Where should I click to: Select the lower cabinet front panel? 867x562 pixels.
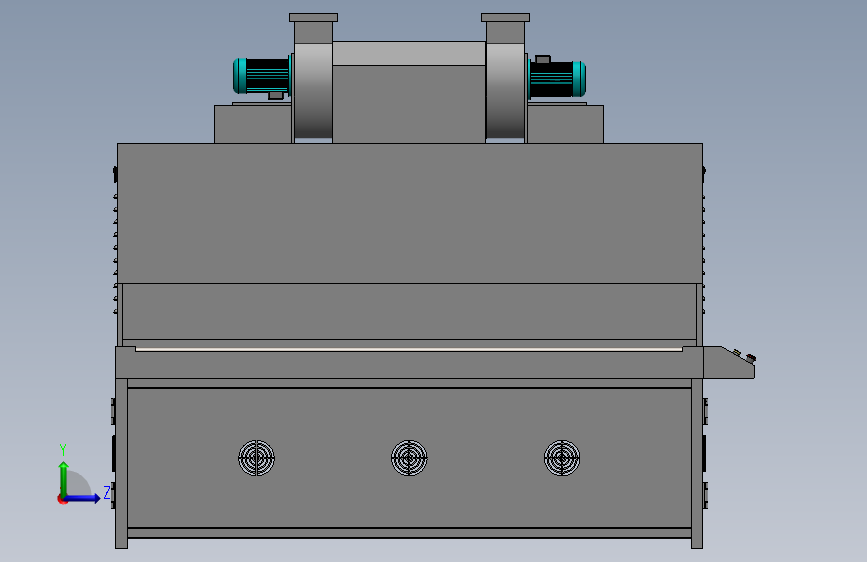pos(410,458)
